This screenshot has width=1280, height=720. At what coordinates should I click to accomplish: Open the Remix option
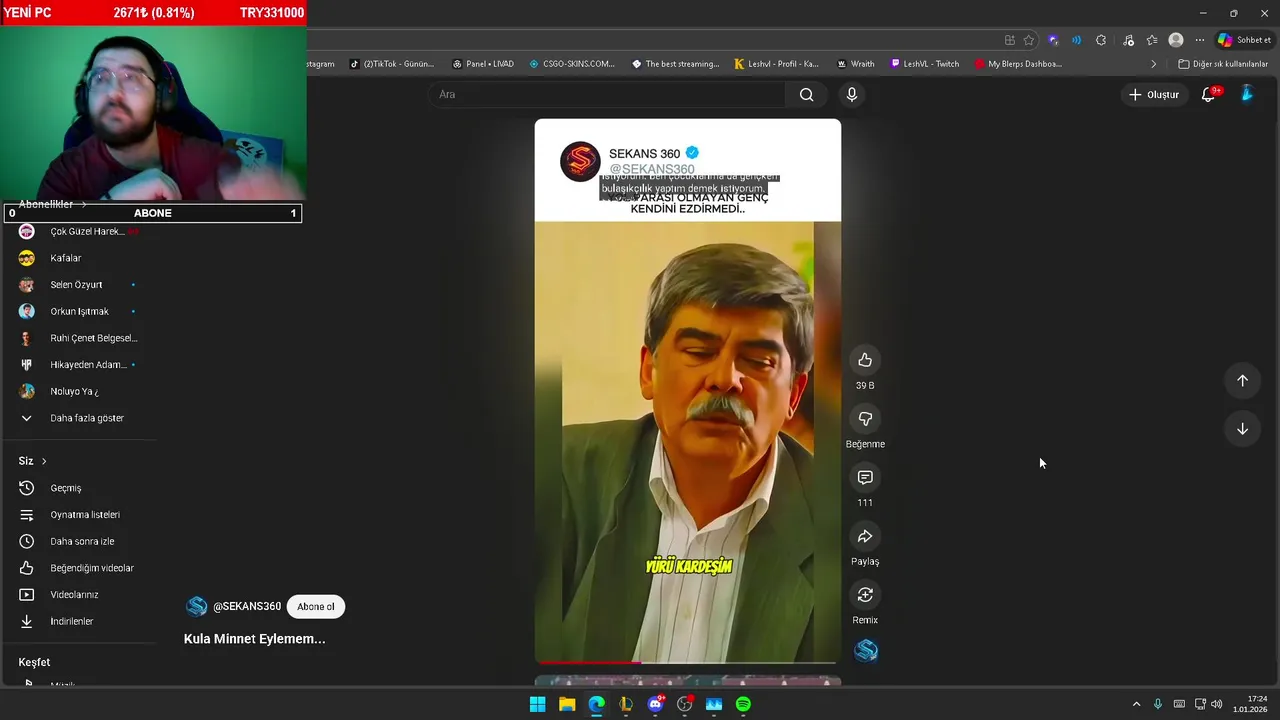(x=865, y=595)
